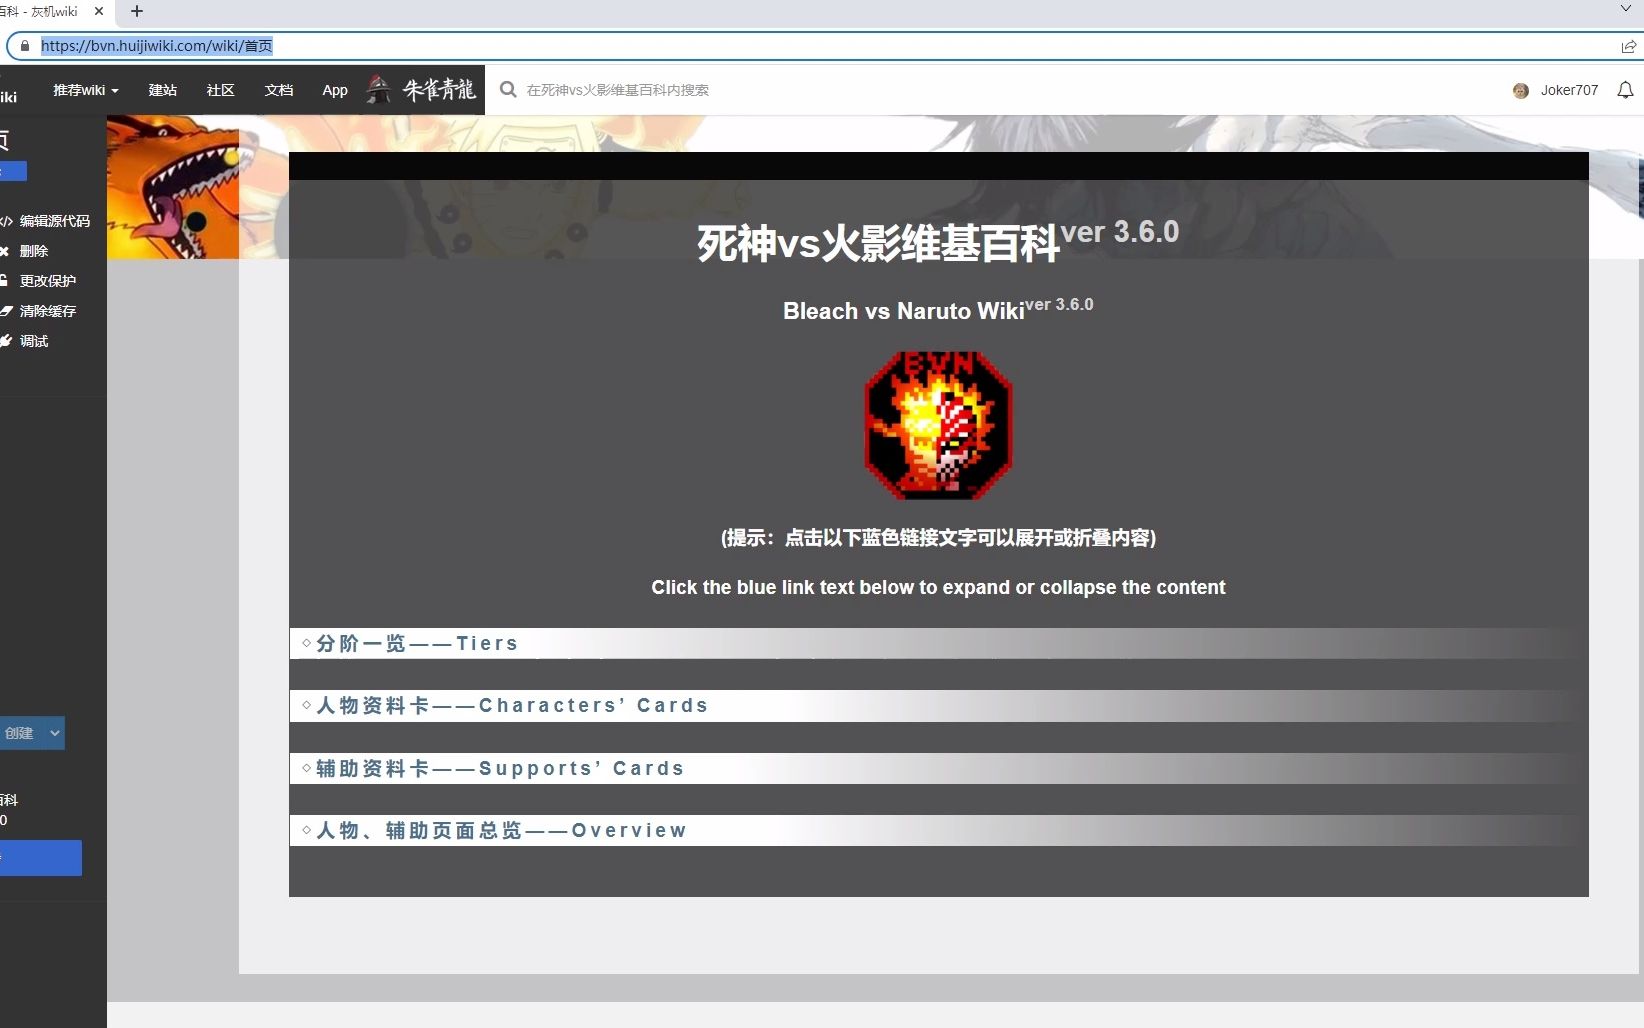Click the search magnifier icon
This screenshot has height=1028, width=1644.
point(508,89)
